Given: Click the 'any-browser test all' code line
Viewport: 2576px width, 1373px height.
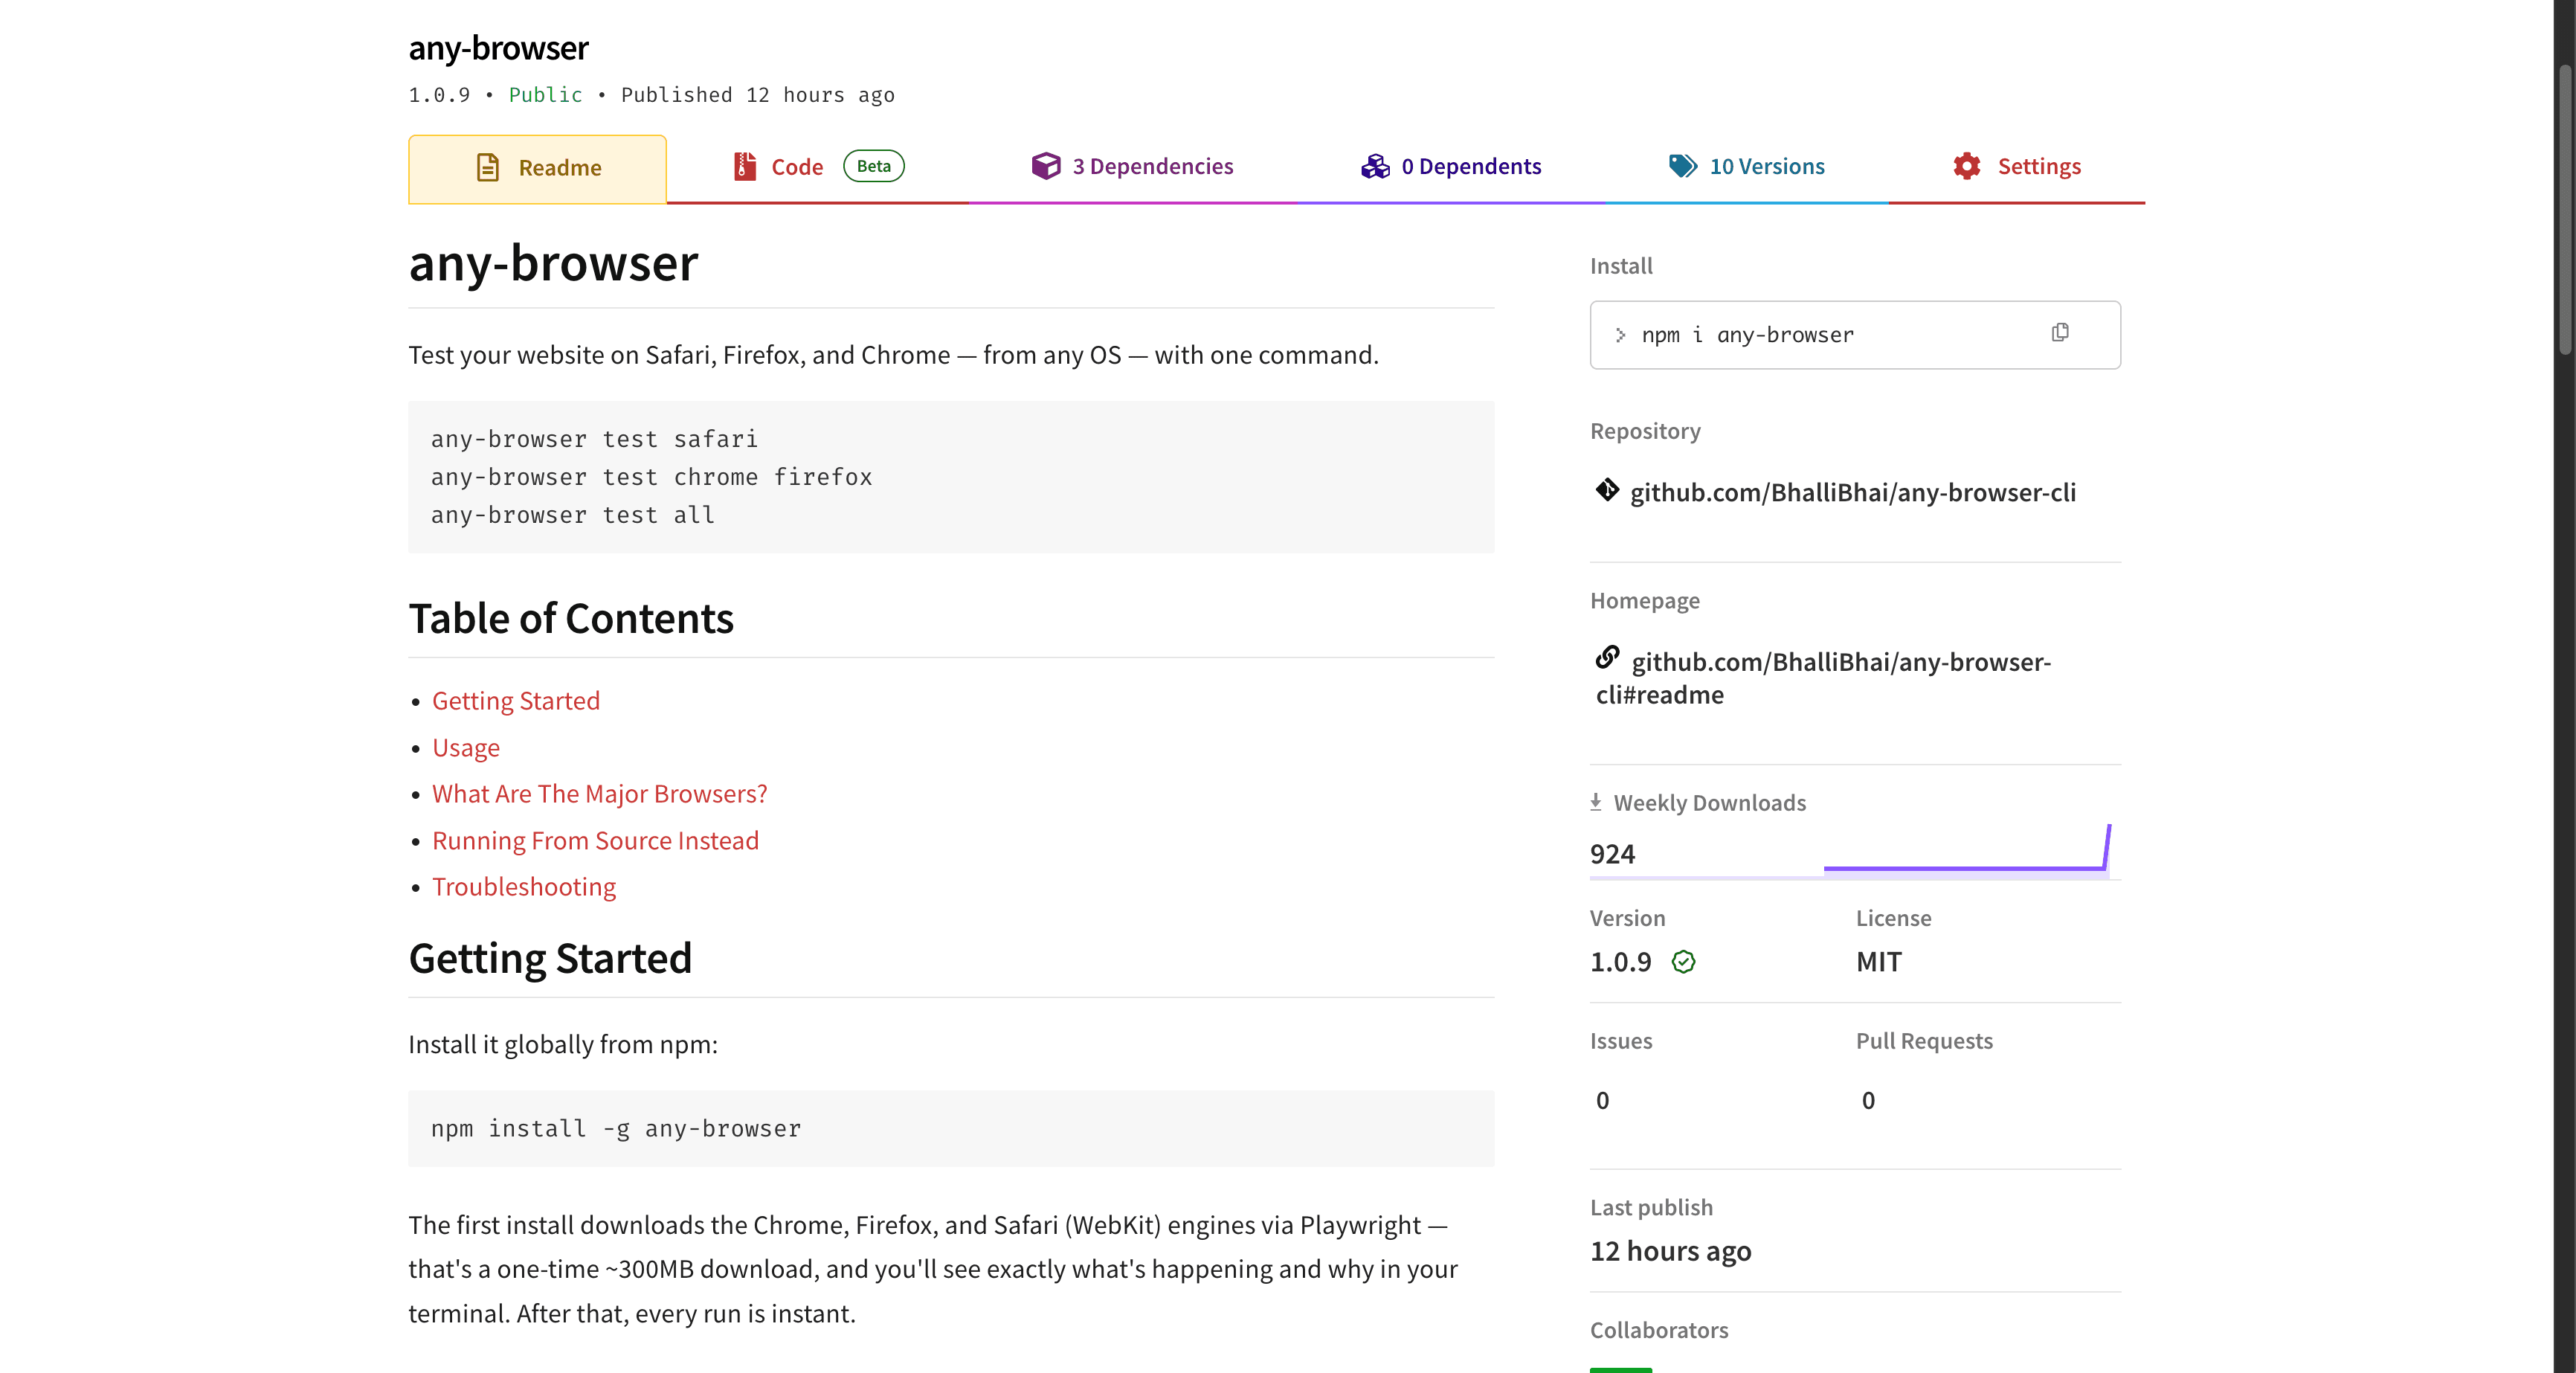Looking at the screenshot, I should [572, 515].
